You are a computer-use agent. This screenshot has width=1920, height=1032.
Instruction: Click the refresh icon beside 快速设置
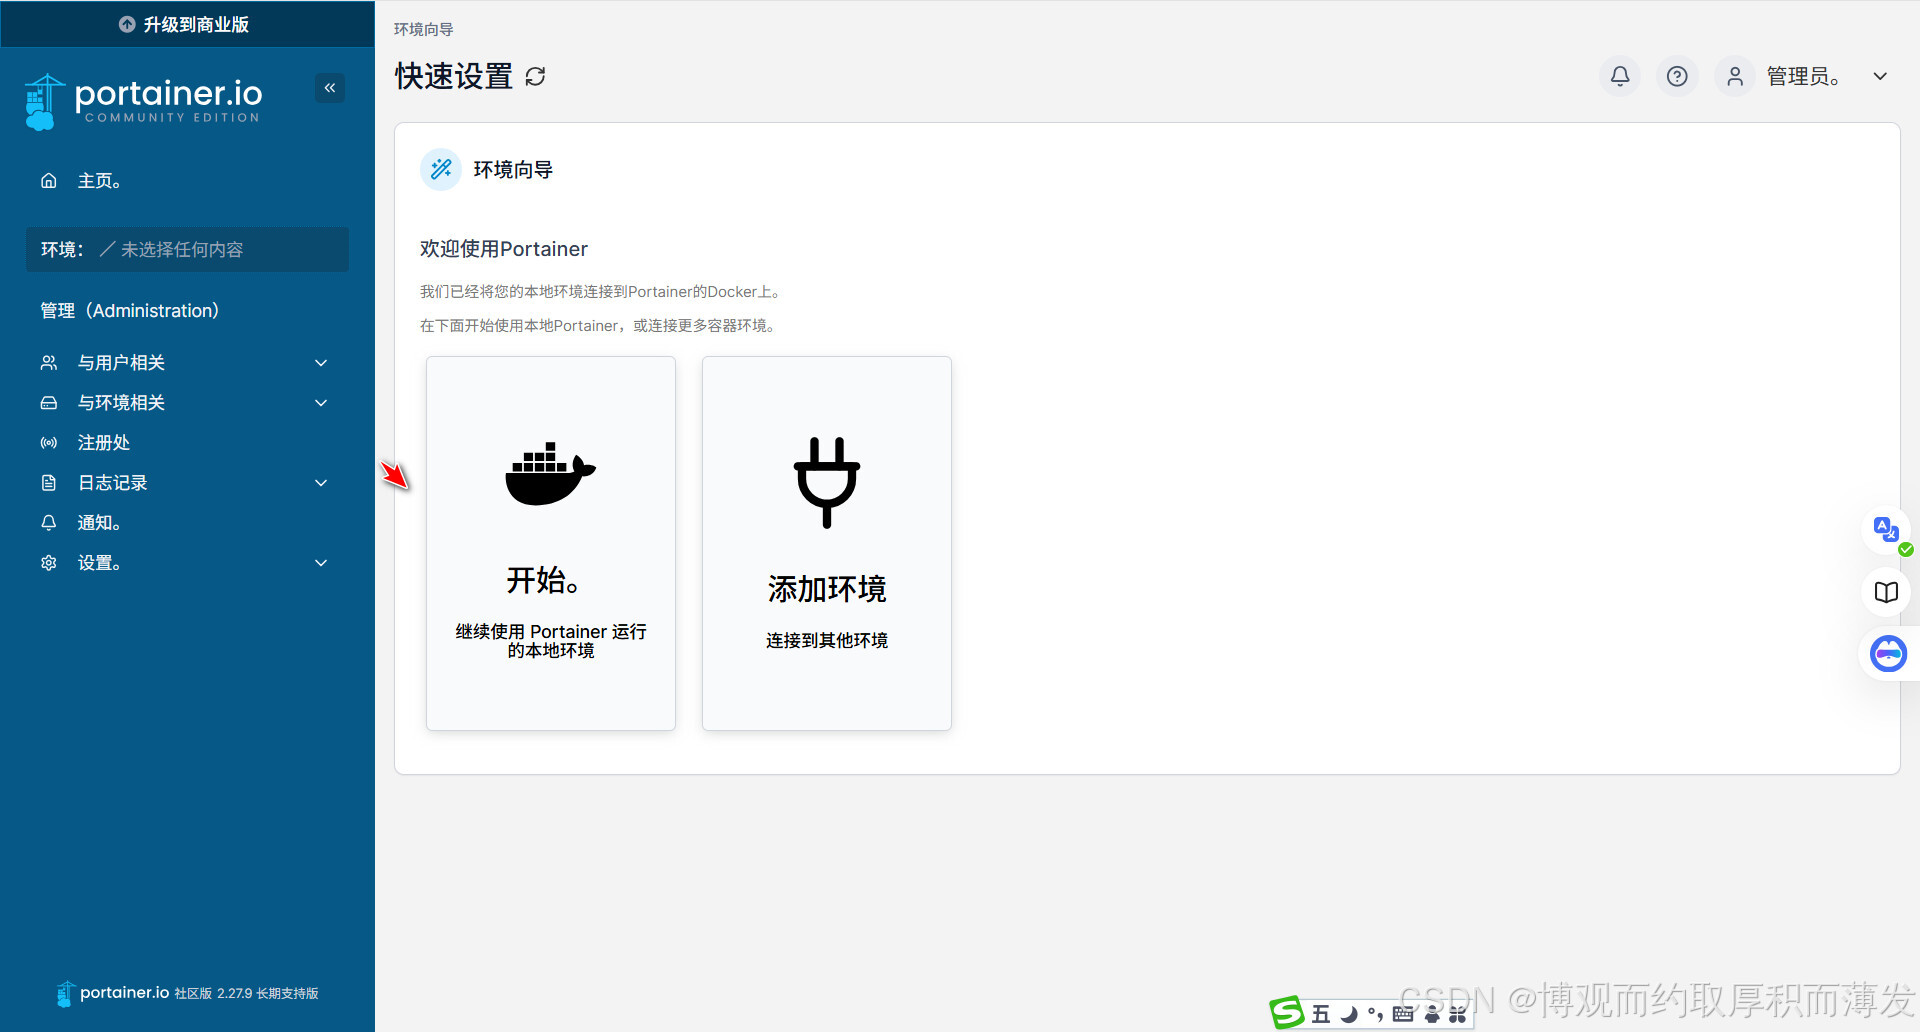[536, 76]
